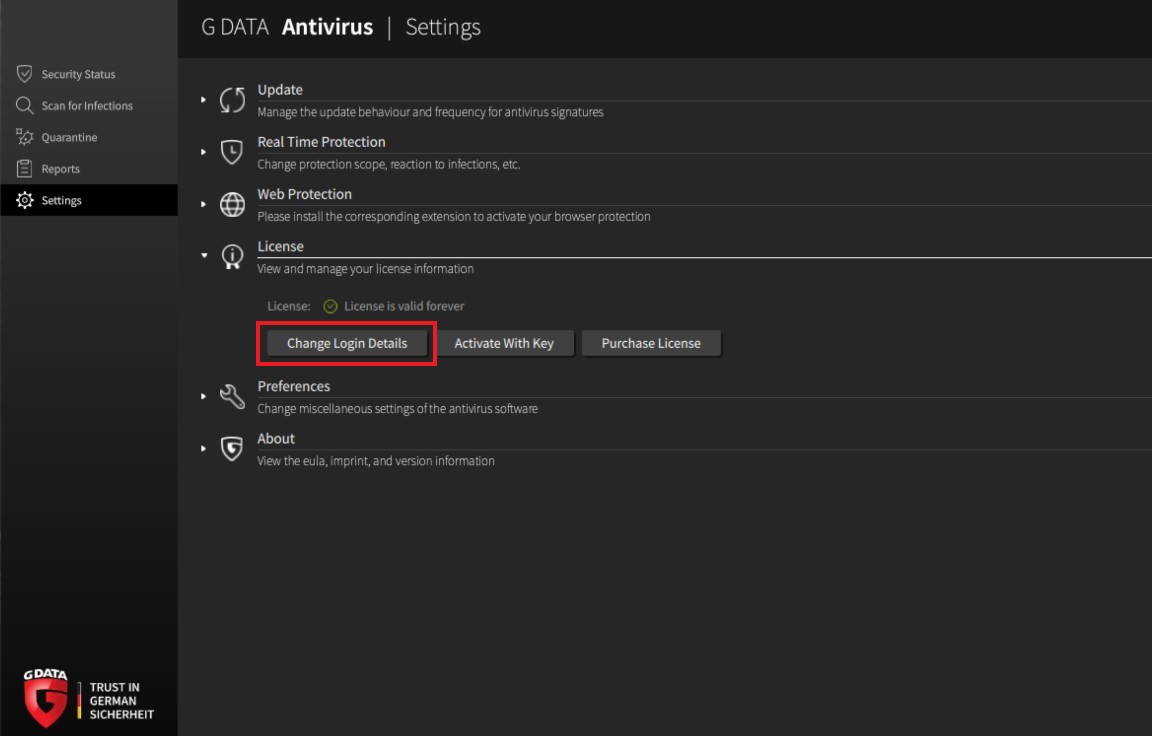This screenshot has height=736, width=1152.
Task: Click the Real Time Protection shield-clock icon
Action: click(x=232, y=152)
